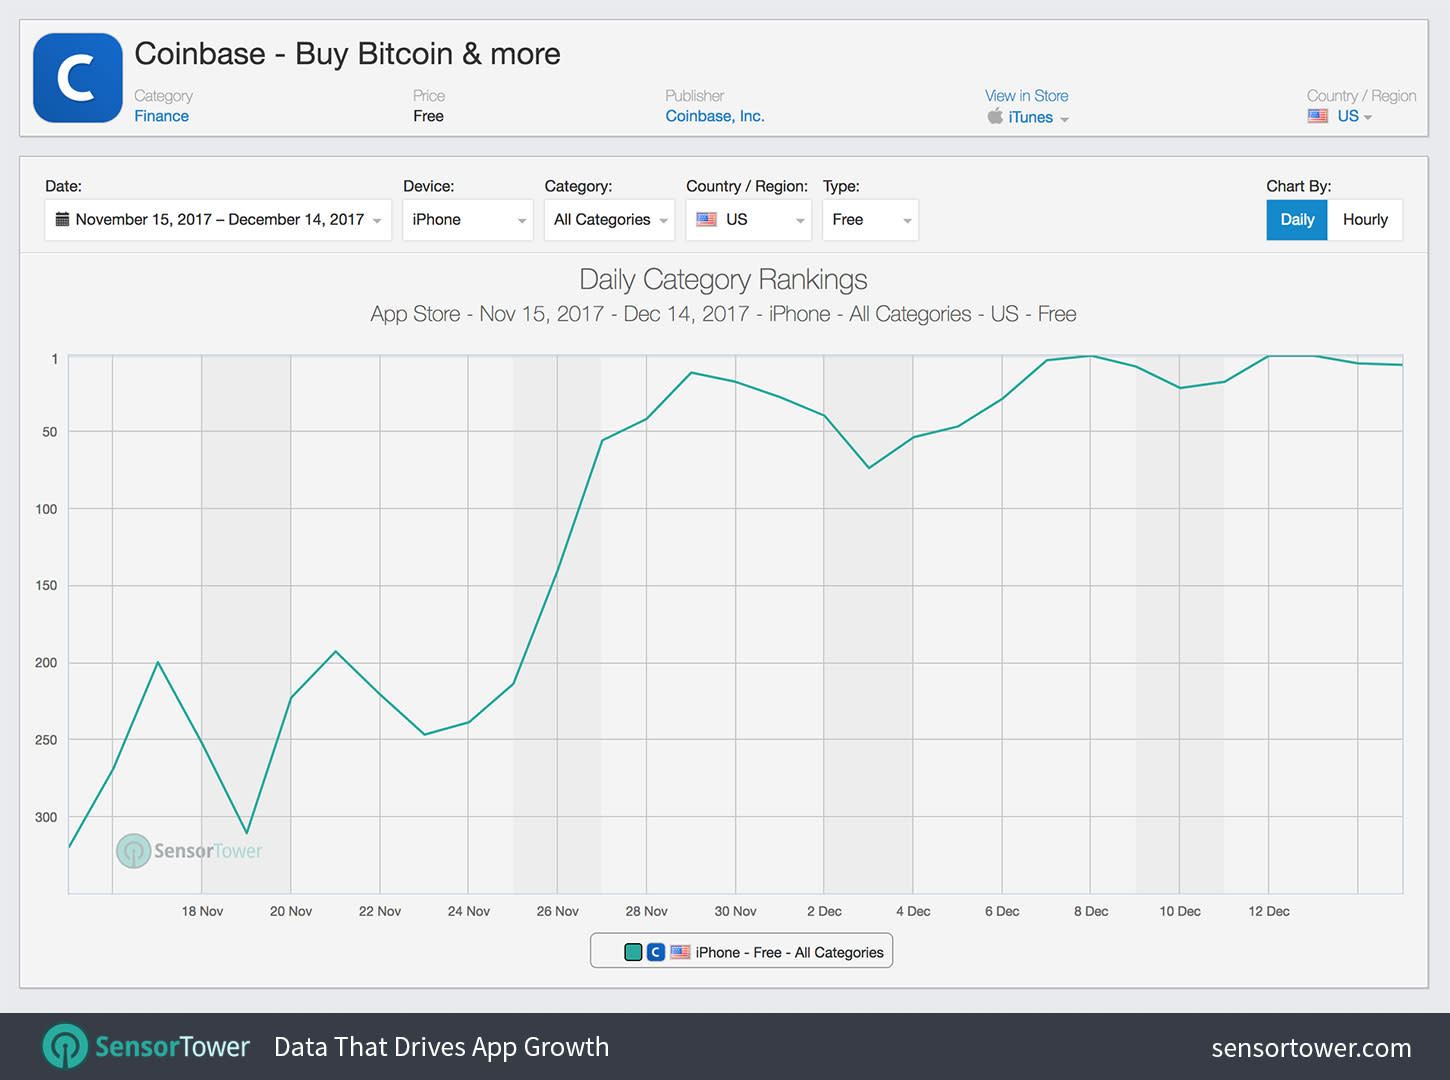The width and height of the screenshot is (1450, 1080).
Task: Click the US flag in the chart legend
Action: tap(680, 952)
